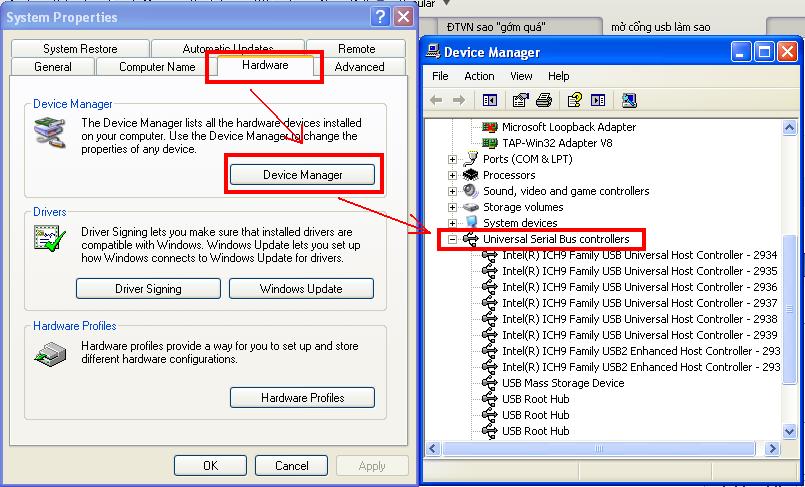Open browser tab 'ĐTVN sao "gớm quá"'
The image size is (805, 487).
point(518,27)
